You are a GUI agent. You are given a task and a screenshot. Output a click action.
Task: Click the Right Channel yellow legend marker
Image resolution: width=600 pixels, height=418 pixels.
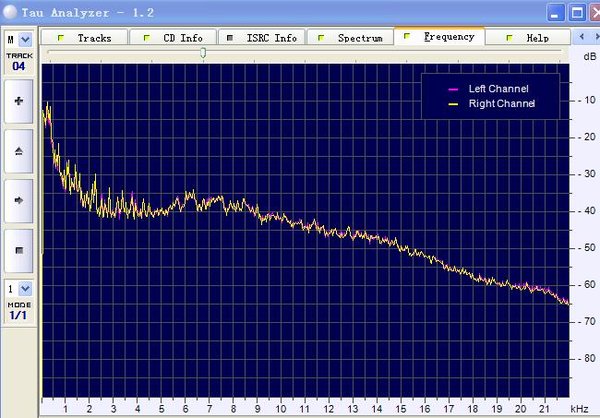pos(453,104)
